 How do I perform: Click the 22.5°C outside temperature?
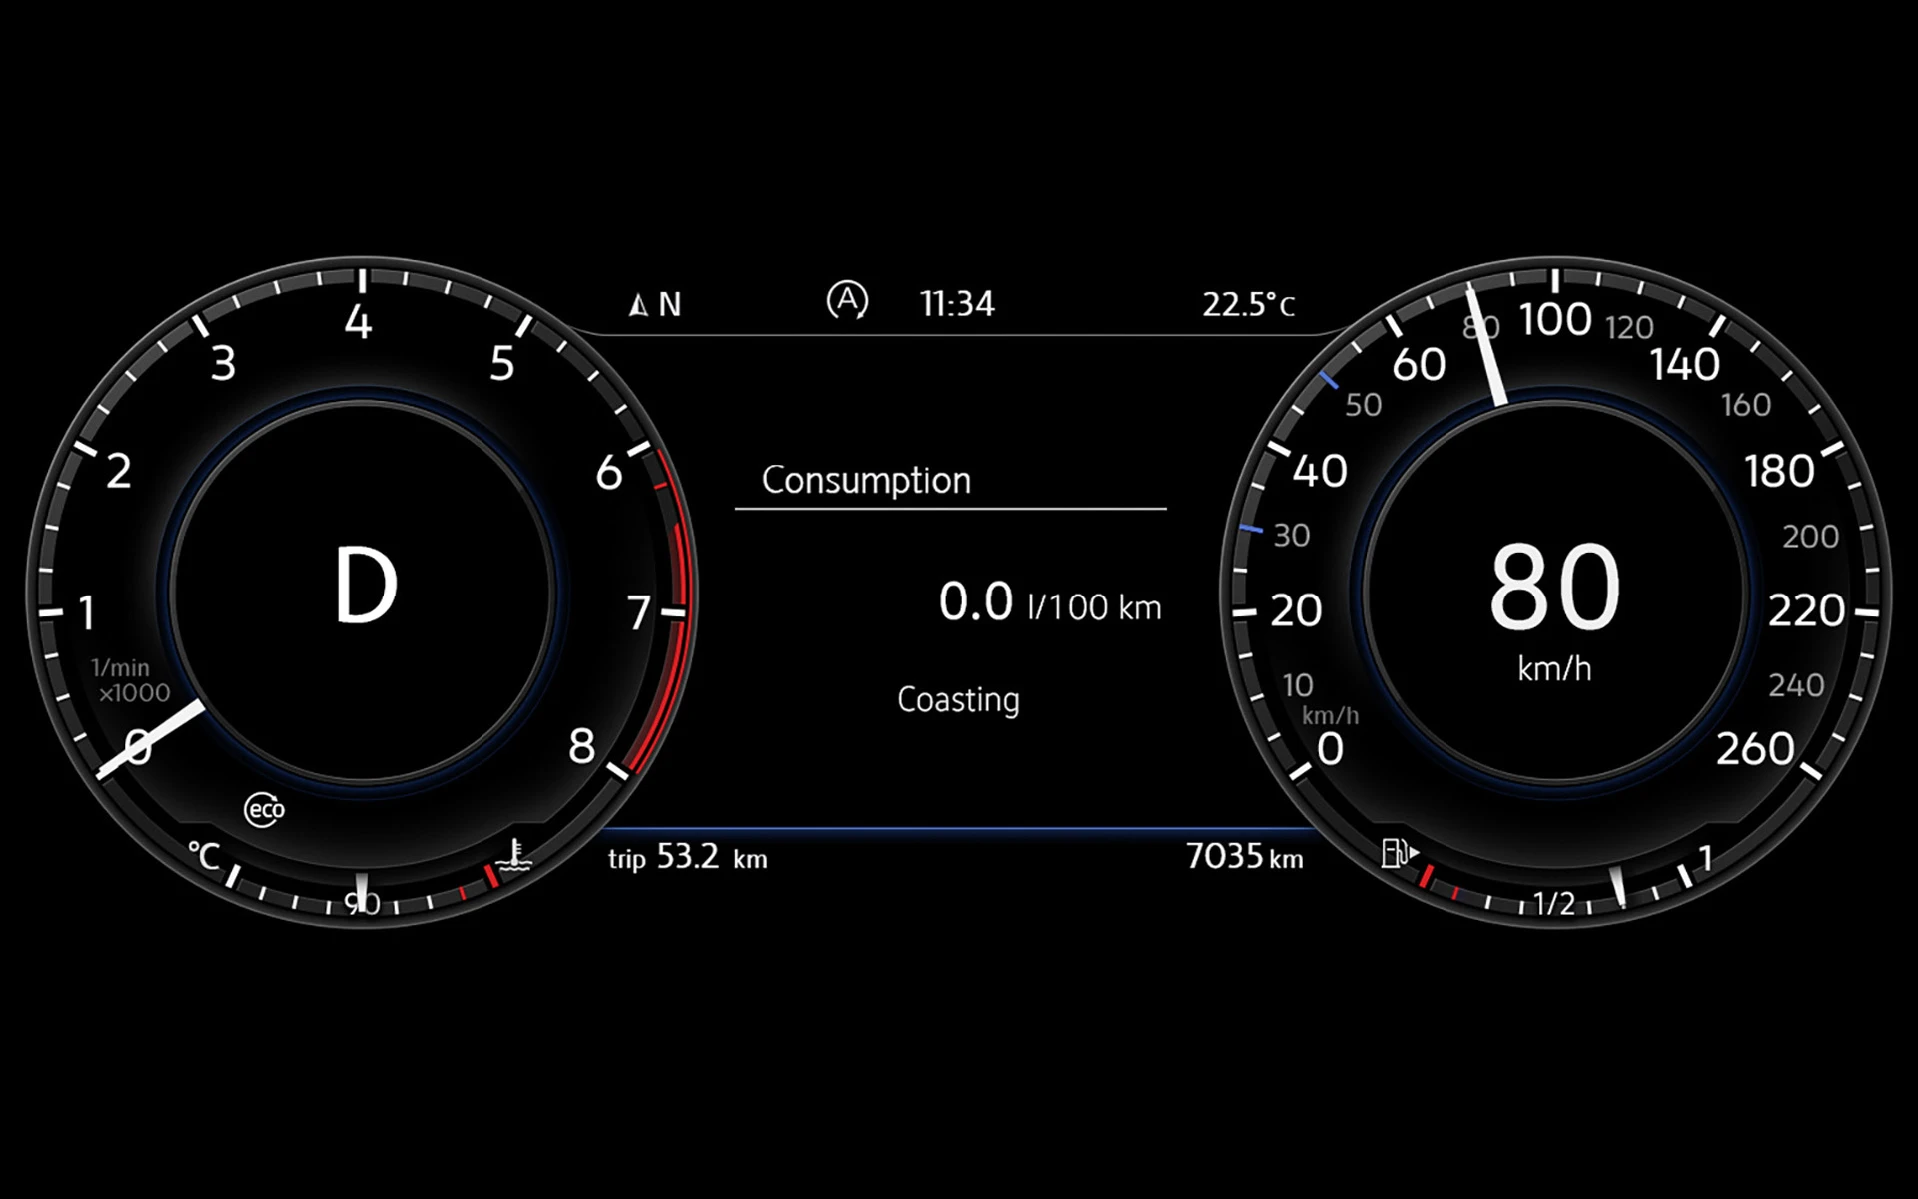pyautogui.click(x=1248, y=304)
